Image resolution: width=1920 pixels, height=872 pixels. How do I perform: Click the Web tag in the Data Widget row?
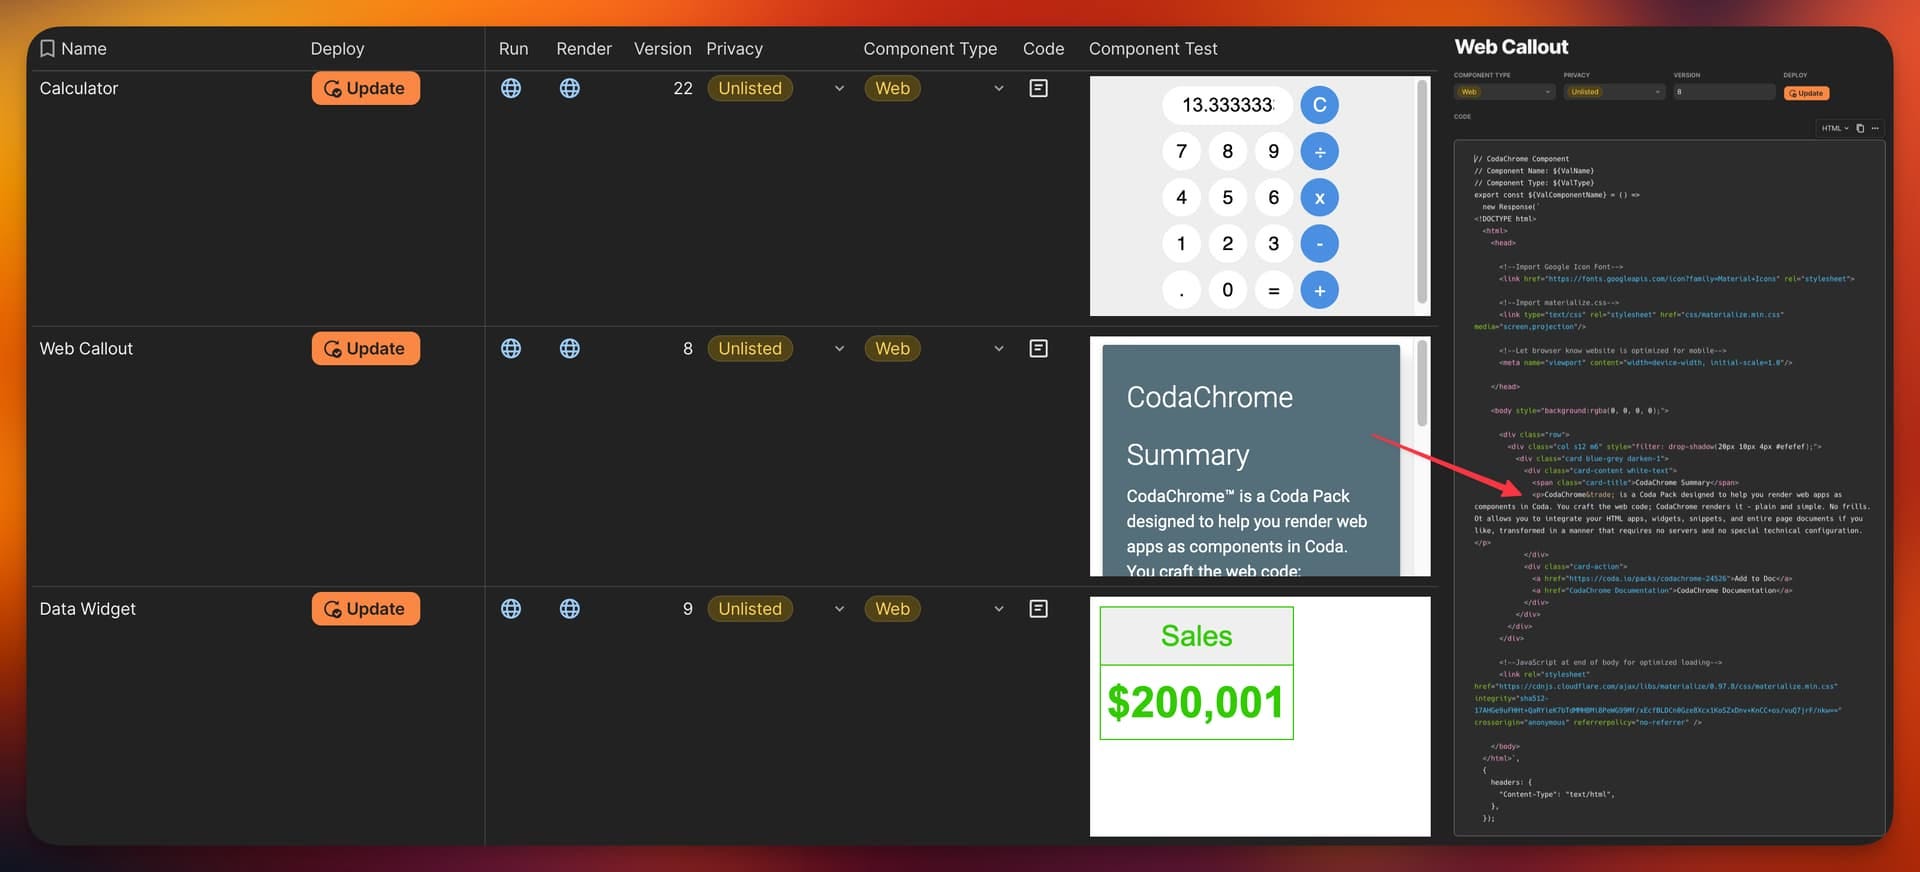click(x=892, y=608)
